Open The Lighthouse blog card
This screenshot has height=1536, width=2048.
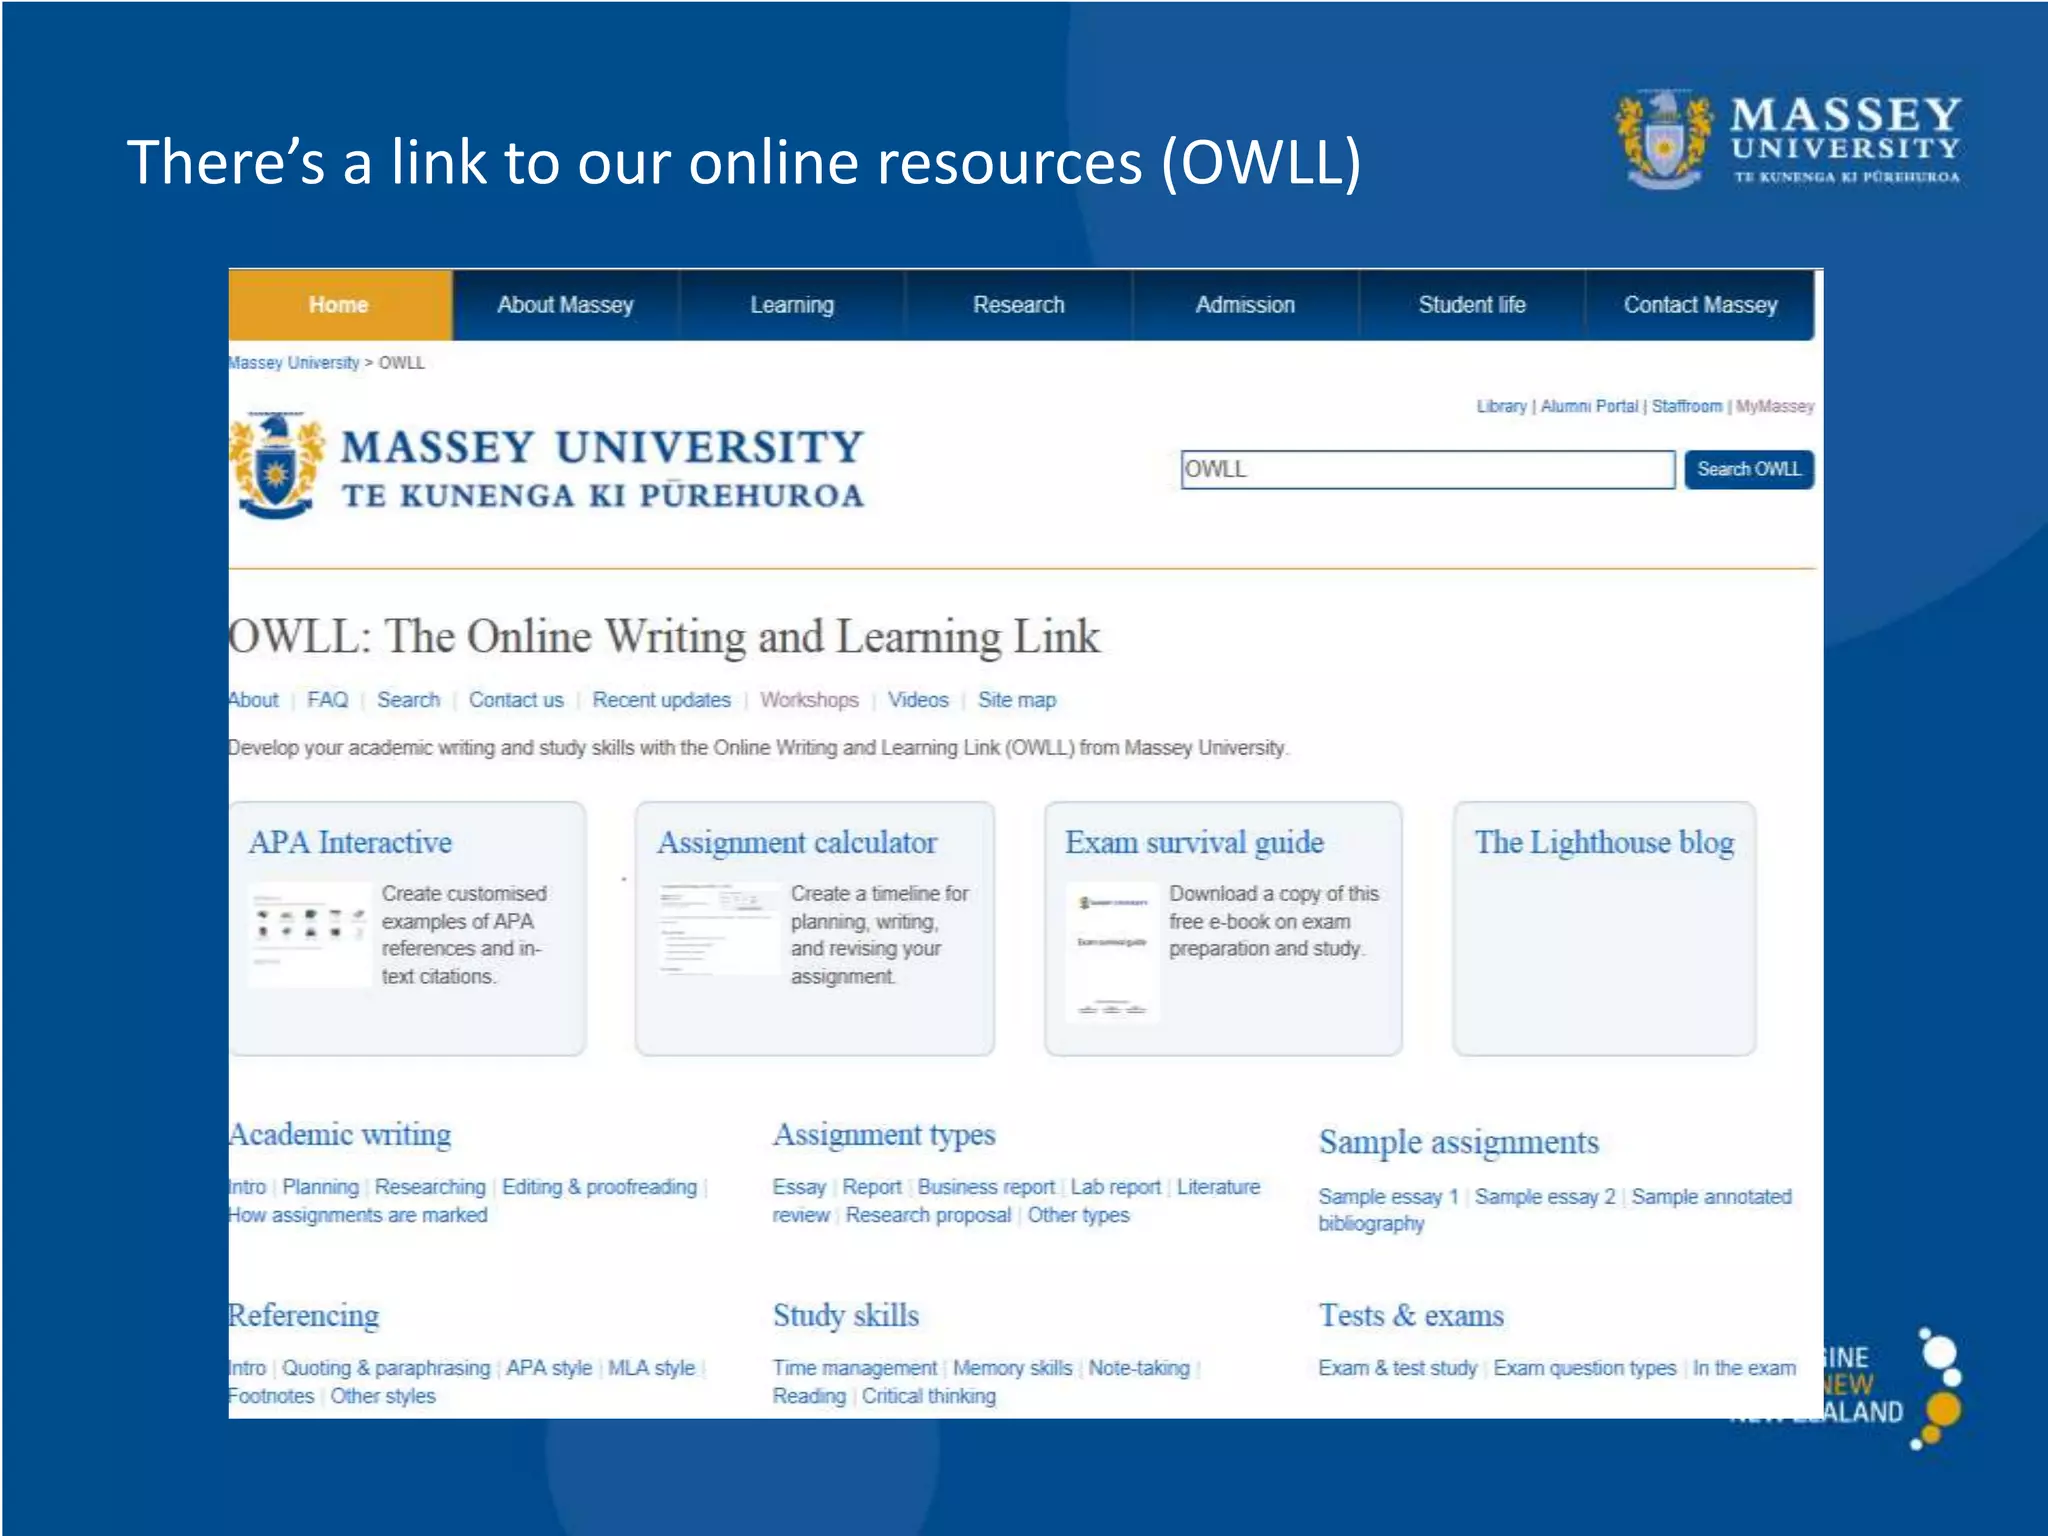click(x=1603, y=842)
